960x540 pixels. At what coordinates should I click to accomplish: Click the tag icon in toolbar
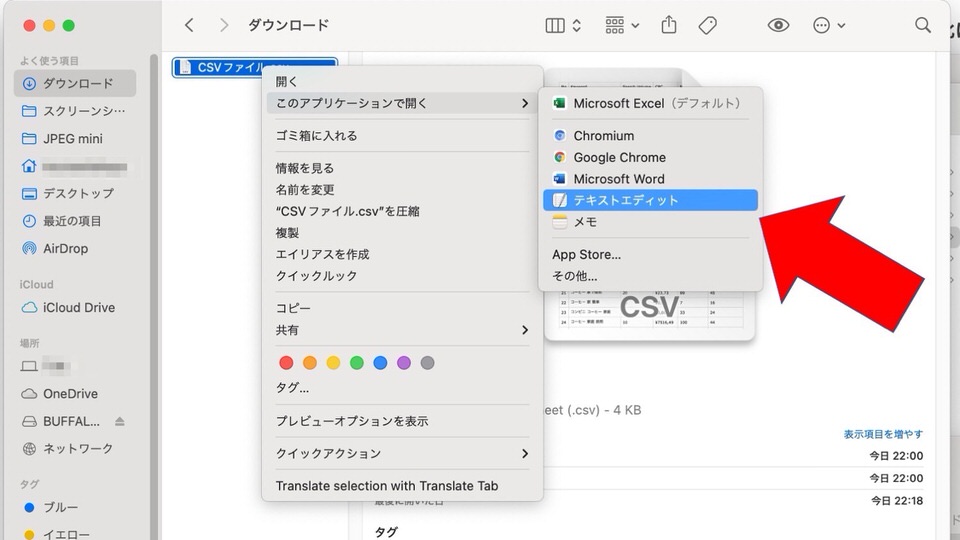click(707, 26)
